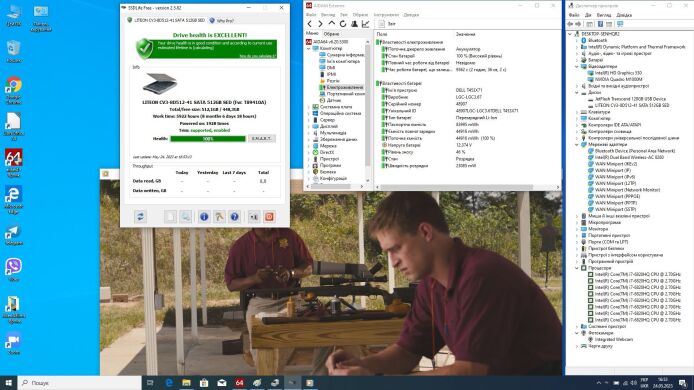Screen dimensions: 694x390
Task: Click the forward arrow in Device Manager toolbar
Action: click(578, 24)
